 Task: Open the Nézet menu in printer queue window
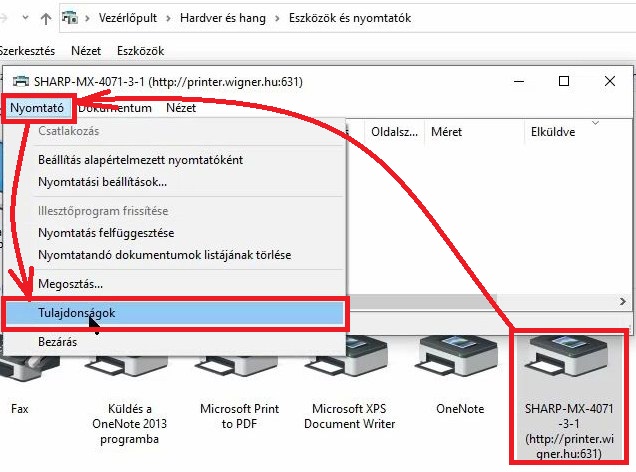pyautogui.click(x=181, y=108)
